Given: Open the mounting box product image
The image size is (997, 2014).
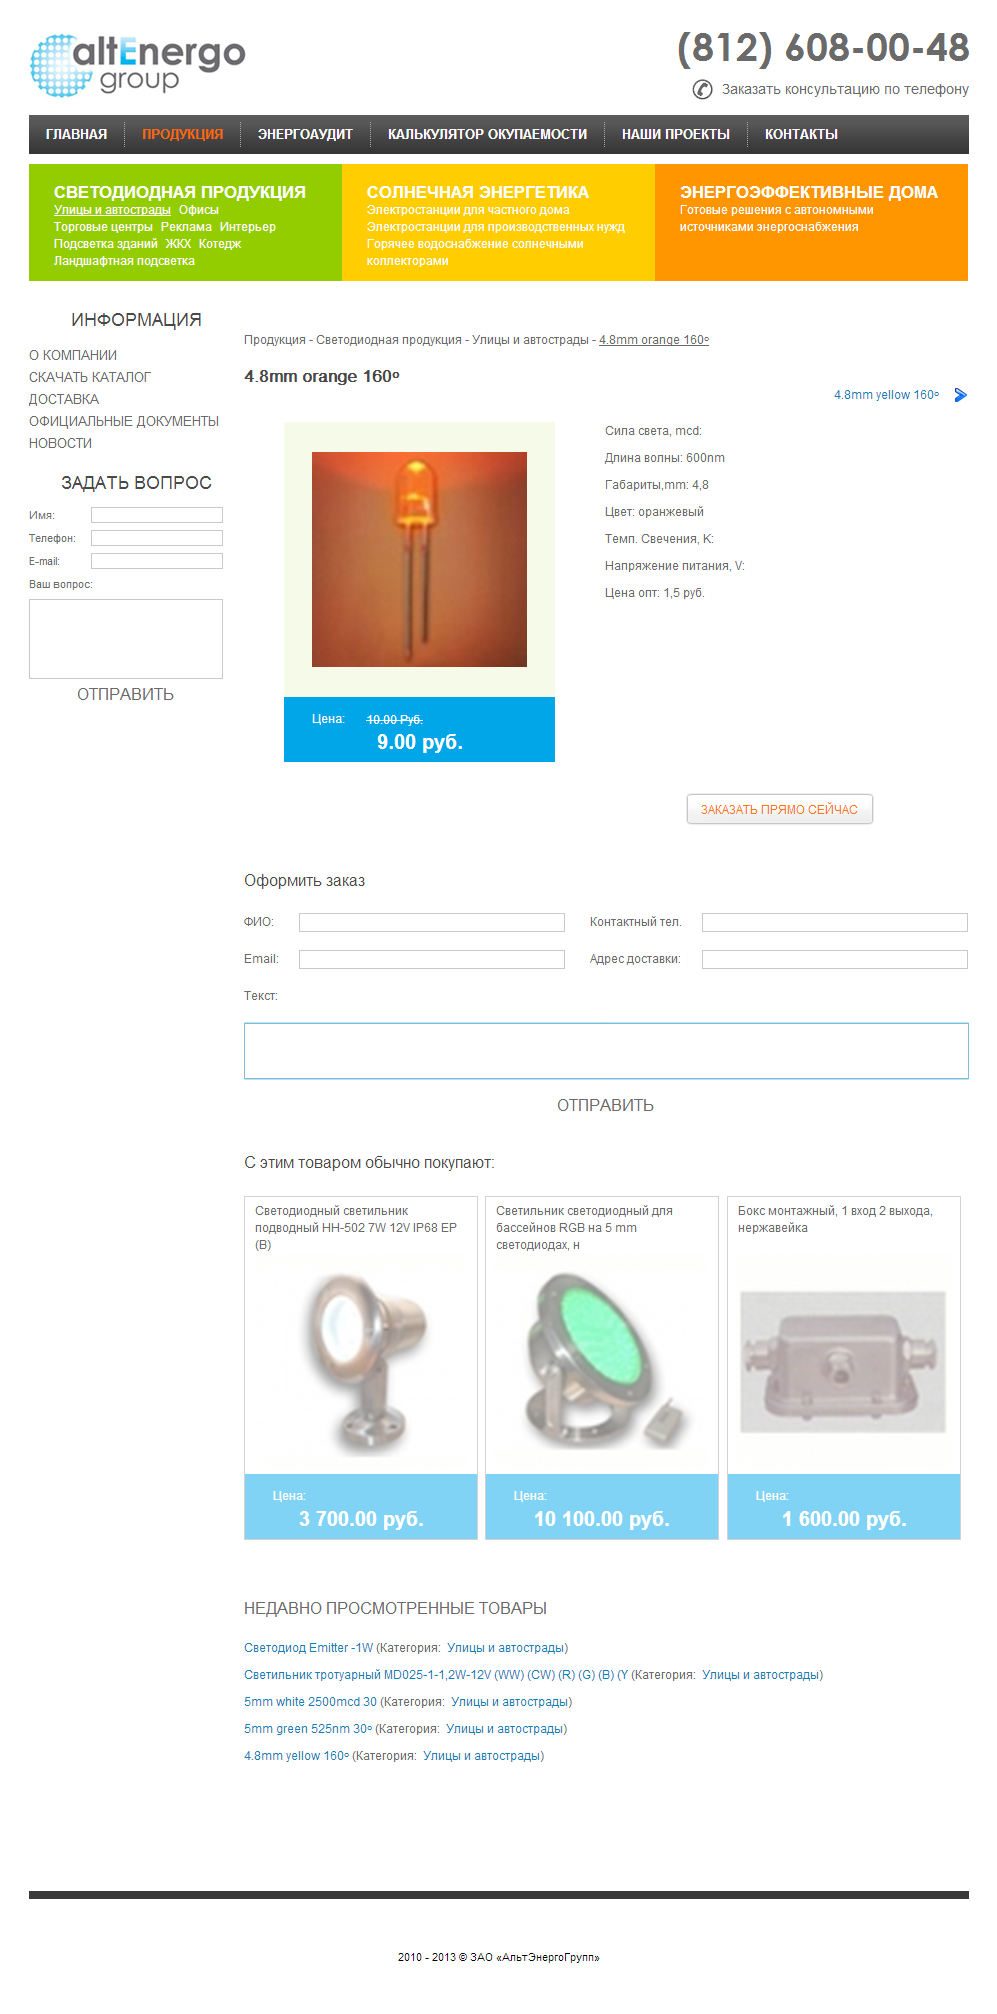Looking at the screenshot, I should coord(843,1361).
